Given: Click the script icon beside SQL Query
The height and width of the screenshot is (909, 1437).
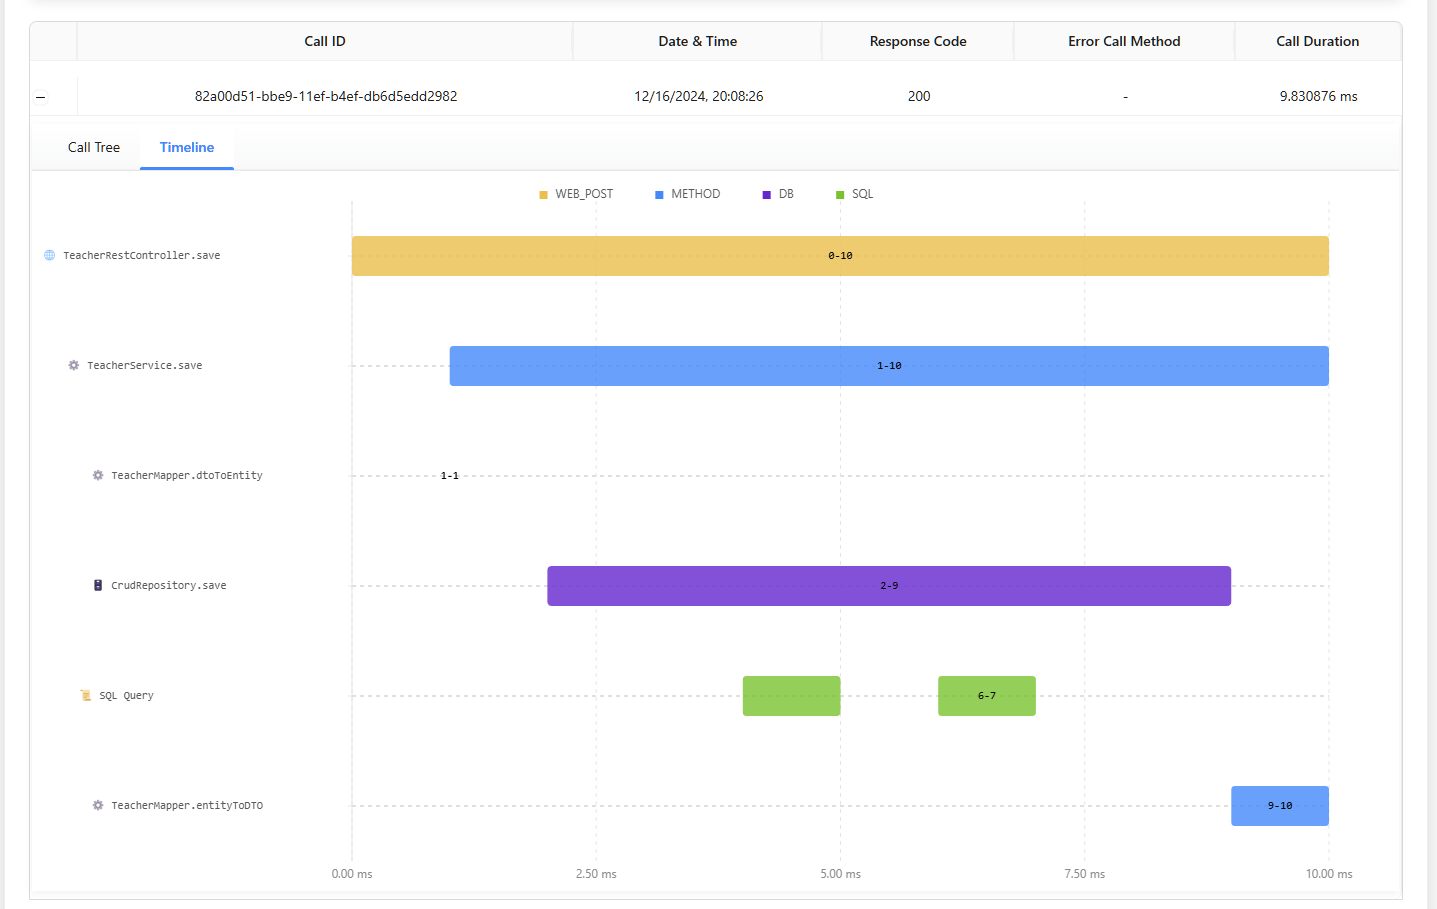Looking at the screenshot, I should point(86,695).
